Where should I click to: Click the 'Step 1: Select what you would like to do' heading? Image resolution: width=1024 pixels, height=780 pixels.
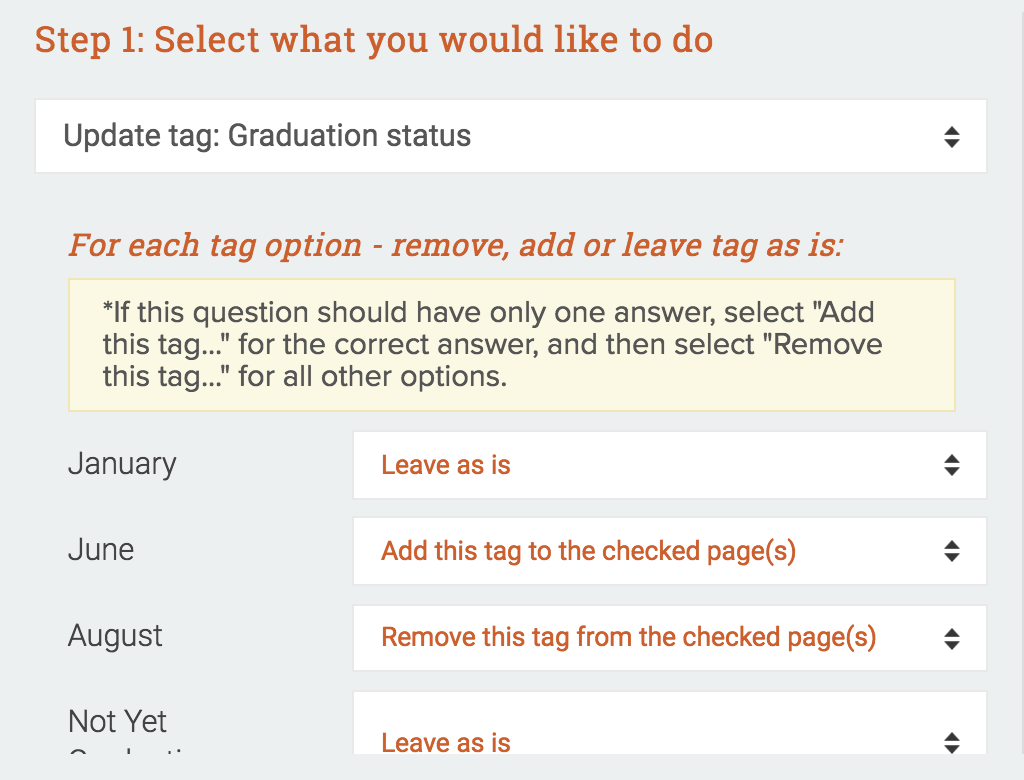click(374, 40)
